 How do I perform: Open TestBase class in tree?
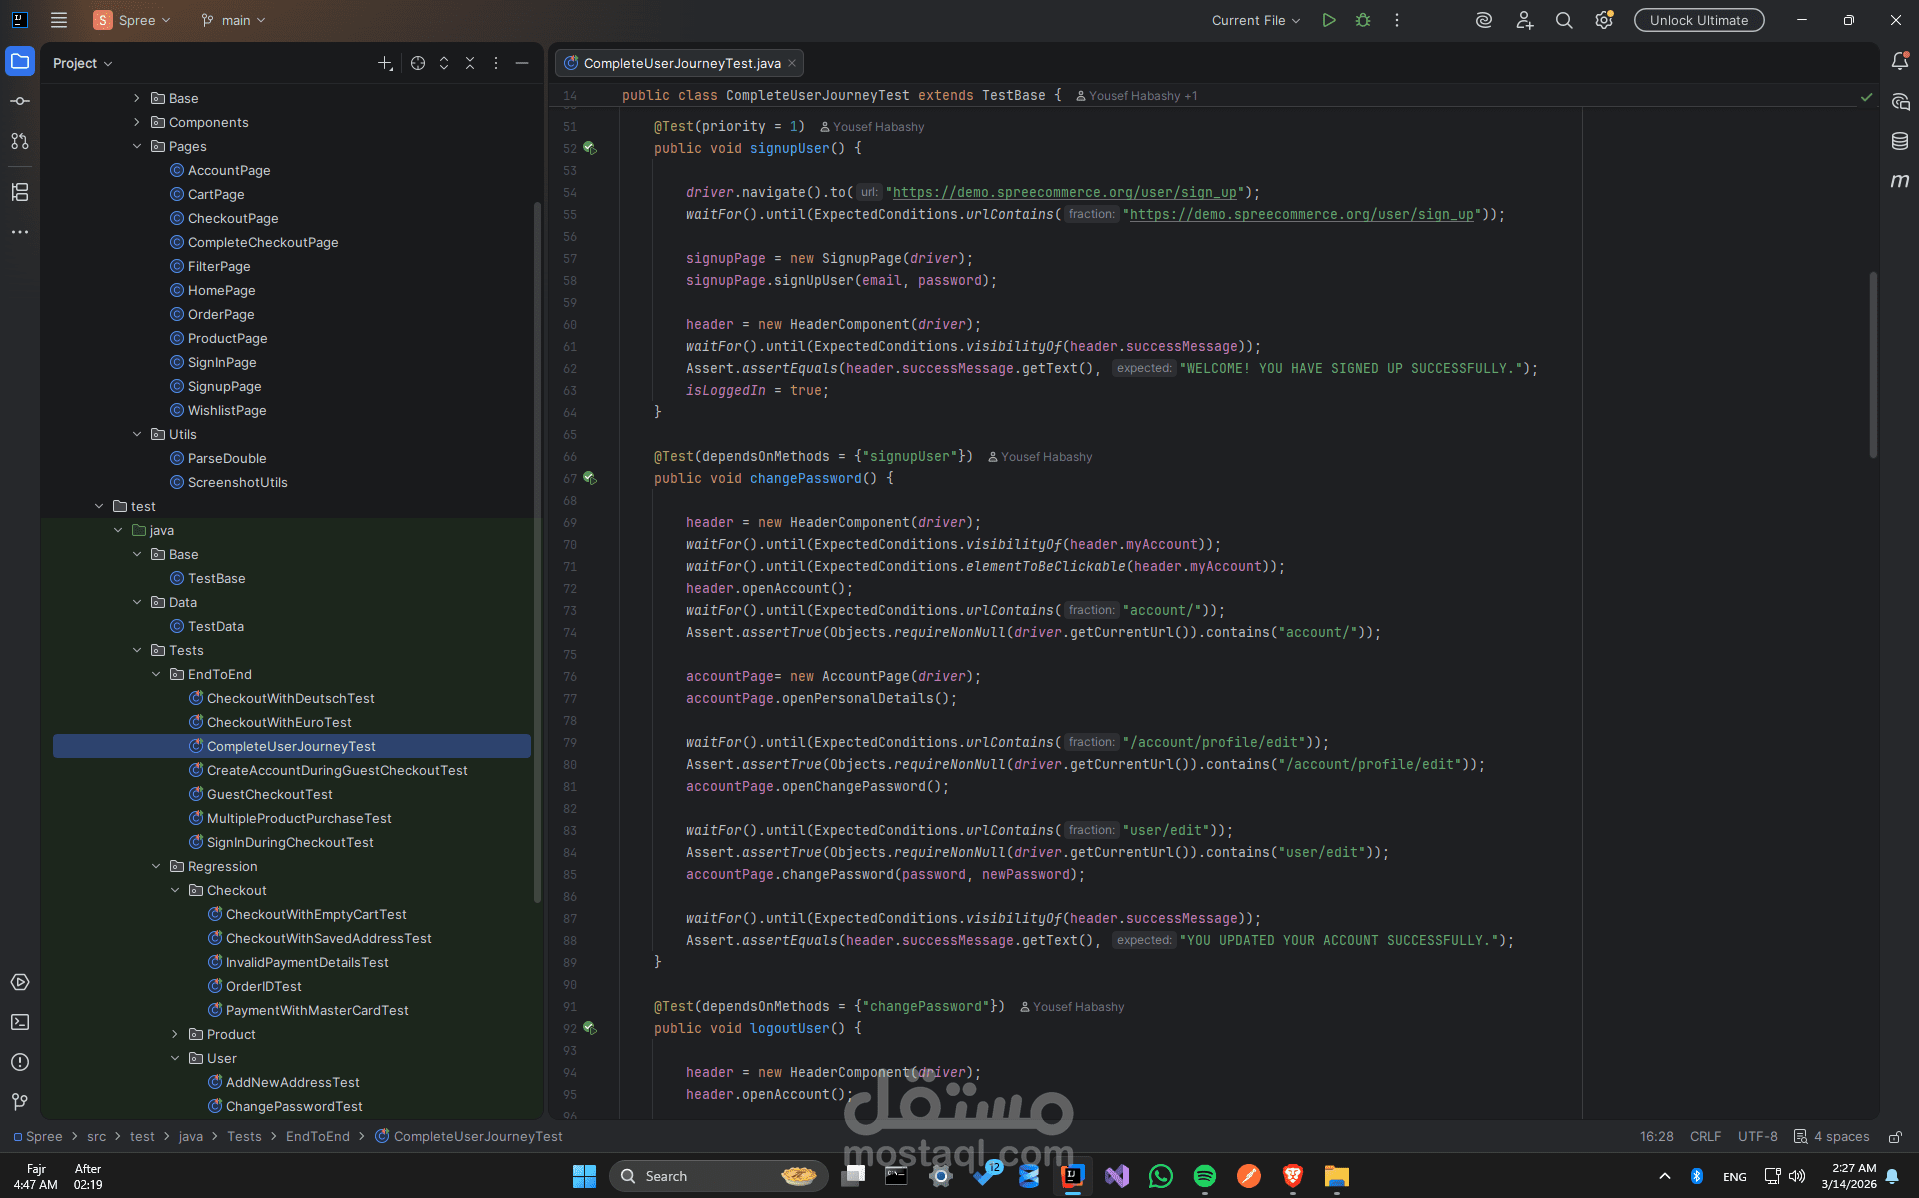(216, 578)
